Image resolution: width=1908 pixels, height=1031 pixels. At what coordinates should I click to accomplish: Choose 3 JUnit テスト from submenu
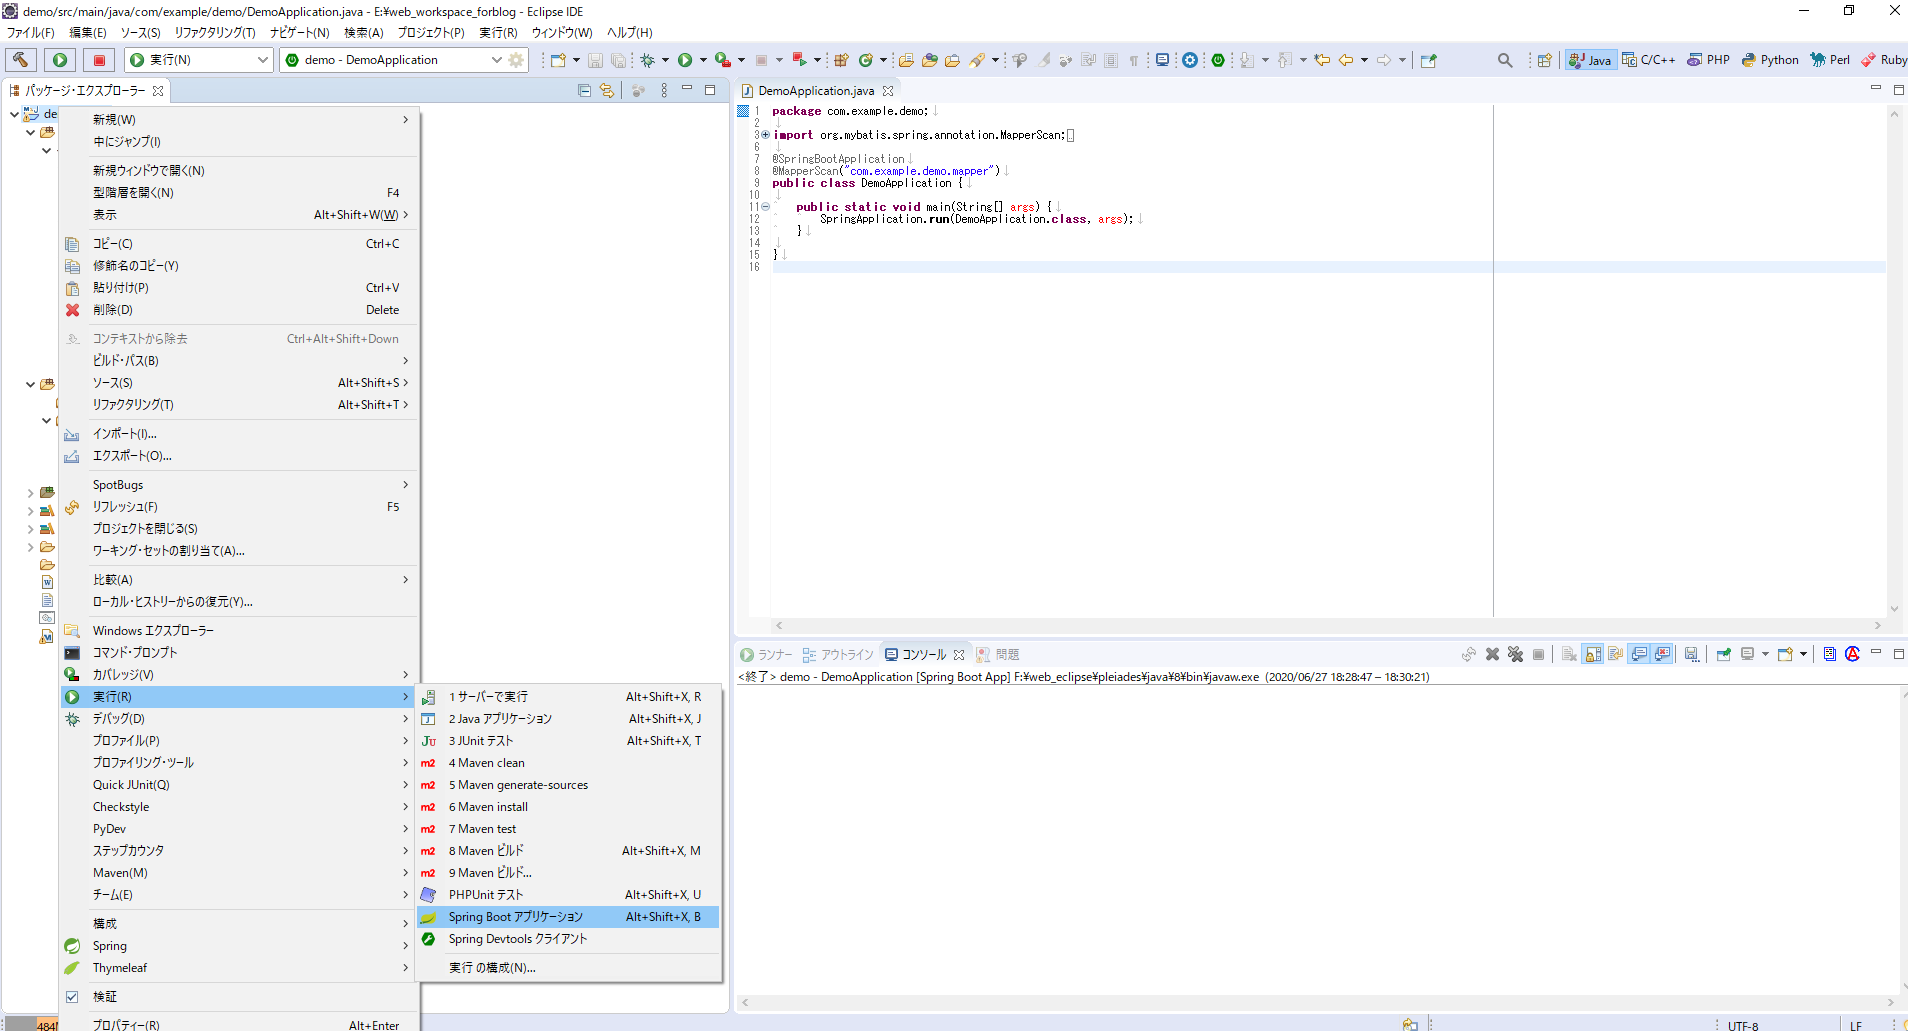pos(569,741)
